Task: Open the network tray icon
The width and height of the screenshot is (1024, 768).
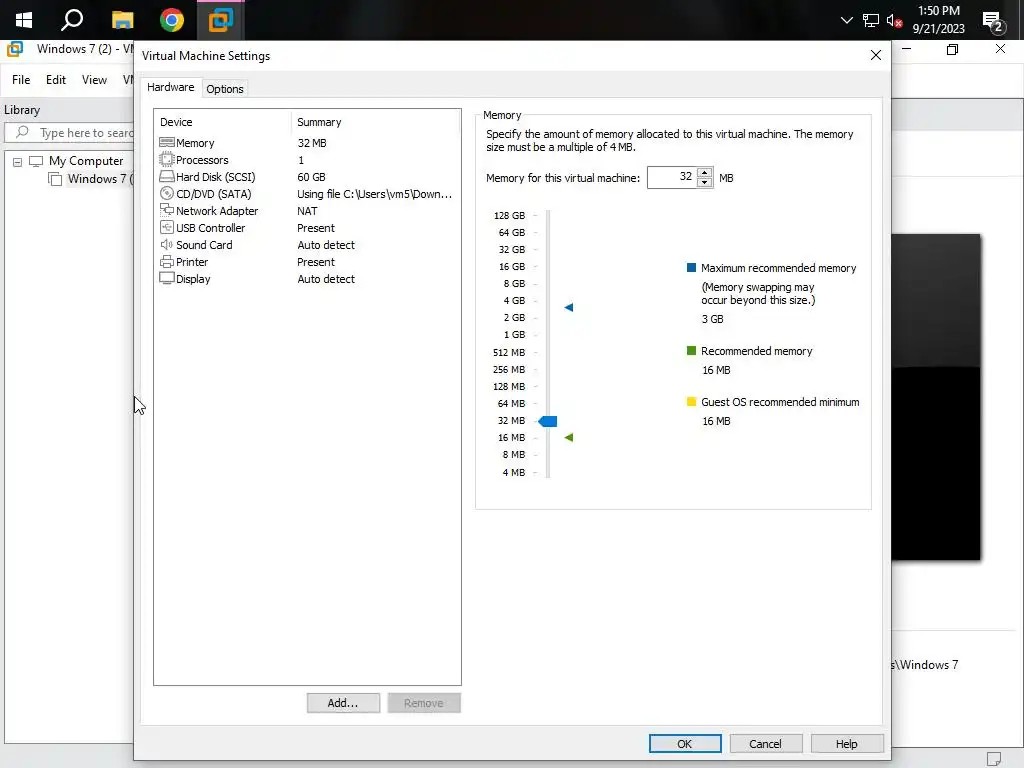Action: point(871,20)
